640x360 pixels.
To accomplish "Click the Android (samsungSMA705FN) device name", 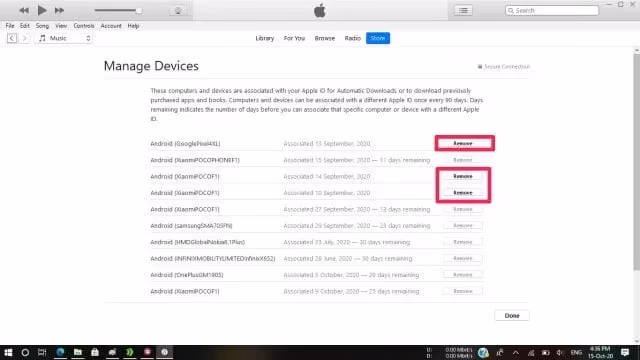I will coord(191,225).
